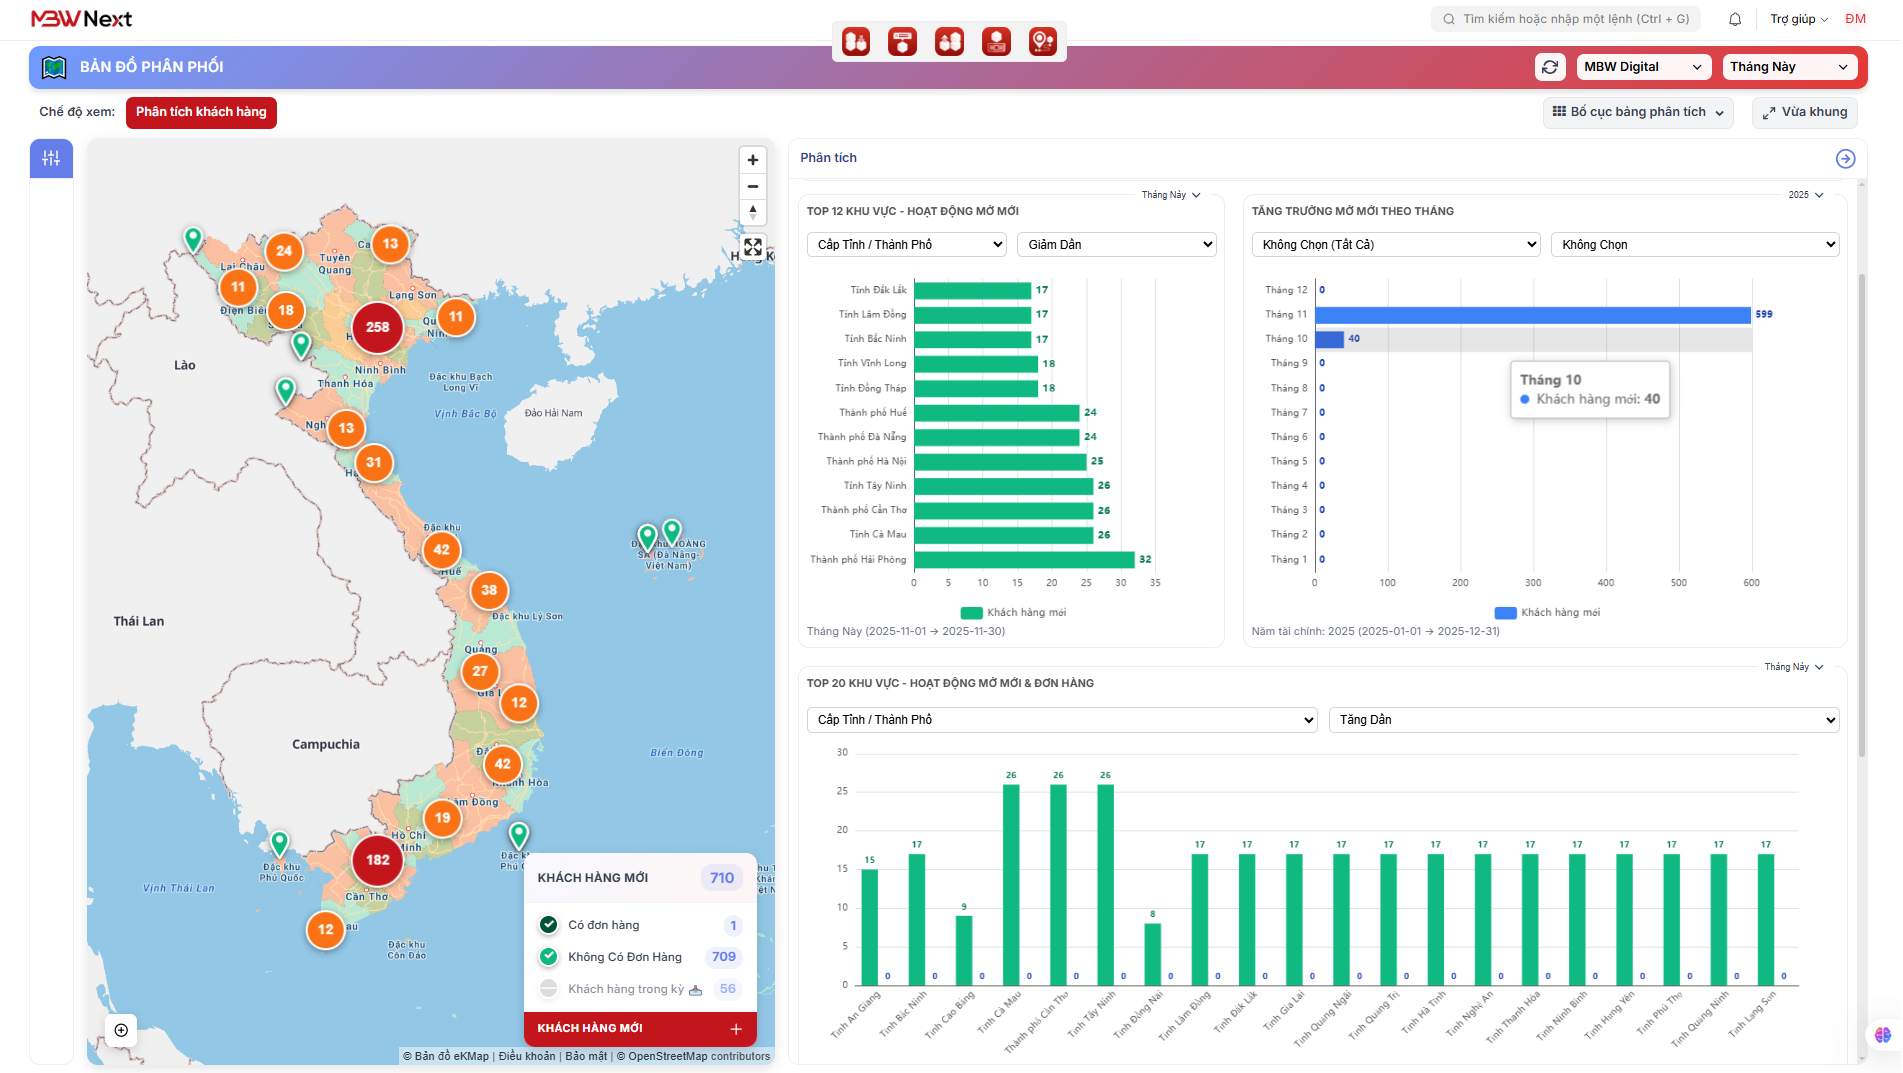Zoom in on the map
This screenshot has width=1903, height=1073.
click(753, 160)
